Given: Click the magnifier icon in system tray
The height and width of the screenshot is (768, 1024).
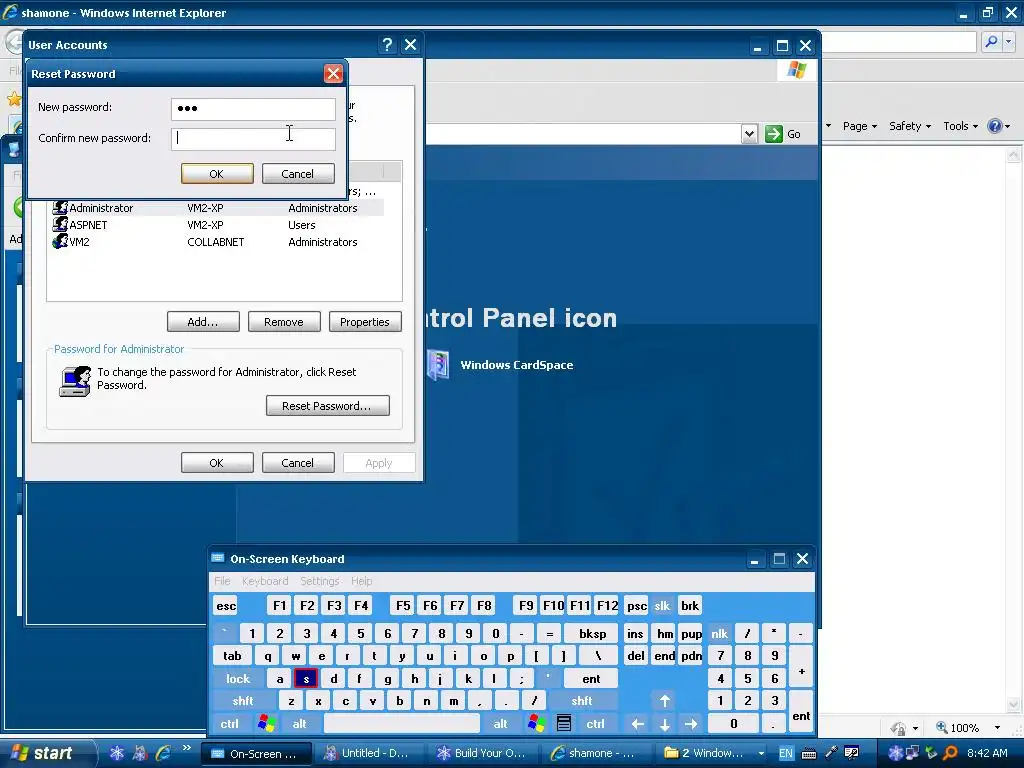Looking at the screenshot, I should pyautogui.click(x=950, y=753).
